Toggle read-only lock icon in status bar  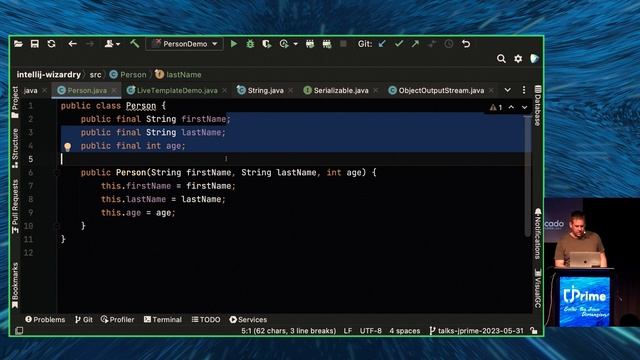coord(534,331)
